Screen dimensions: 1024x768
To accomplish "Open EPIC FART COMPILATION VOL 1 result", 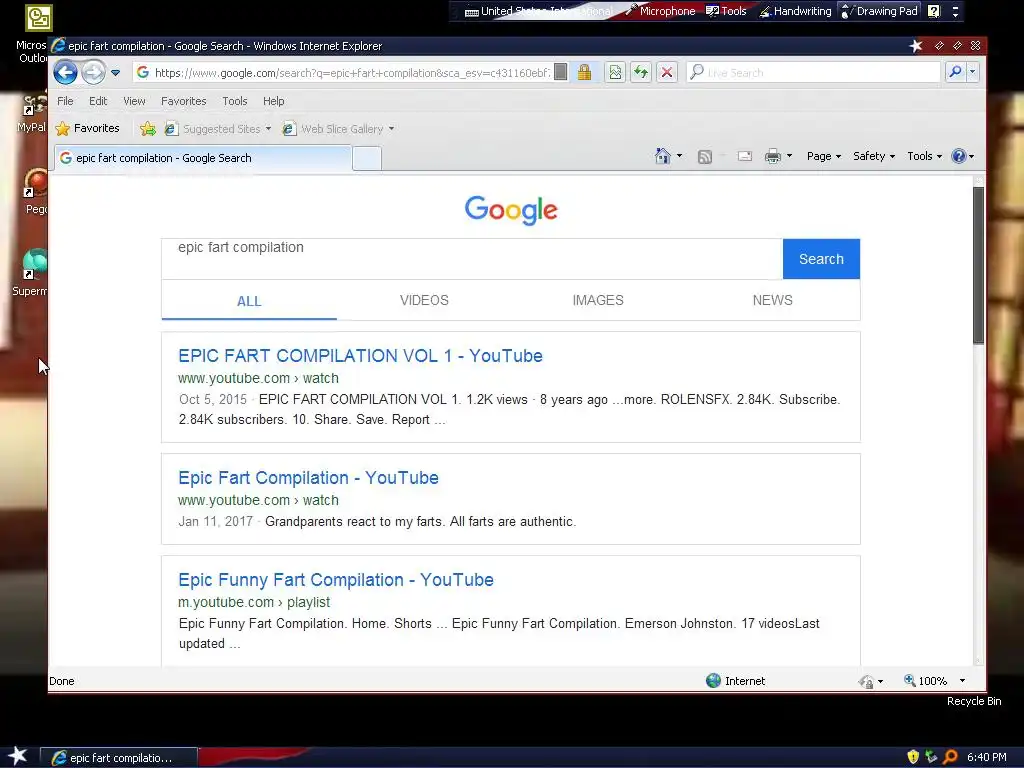I will click(360, 356).
